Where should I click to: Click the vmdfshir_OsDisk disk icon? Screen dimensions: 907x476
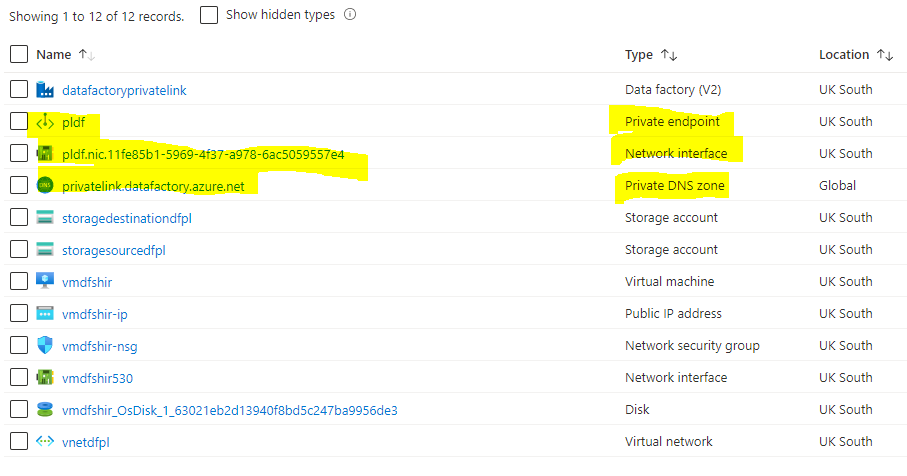[x=45, y=409]
